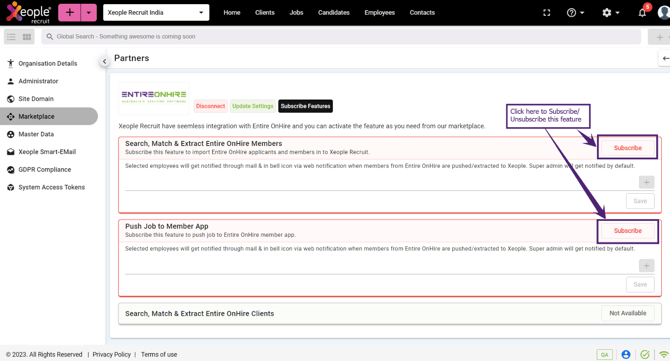Click the Subscribe Features button
The height and width of the screenshot is (361, 670).
[x=306, y=106]
